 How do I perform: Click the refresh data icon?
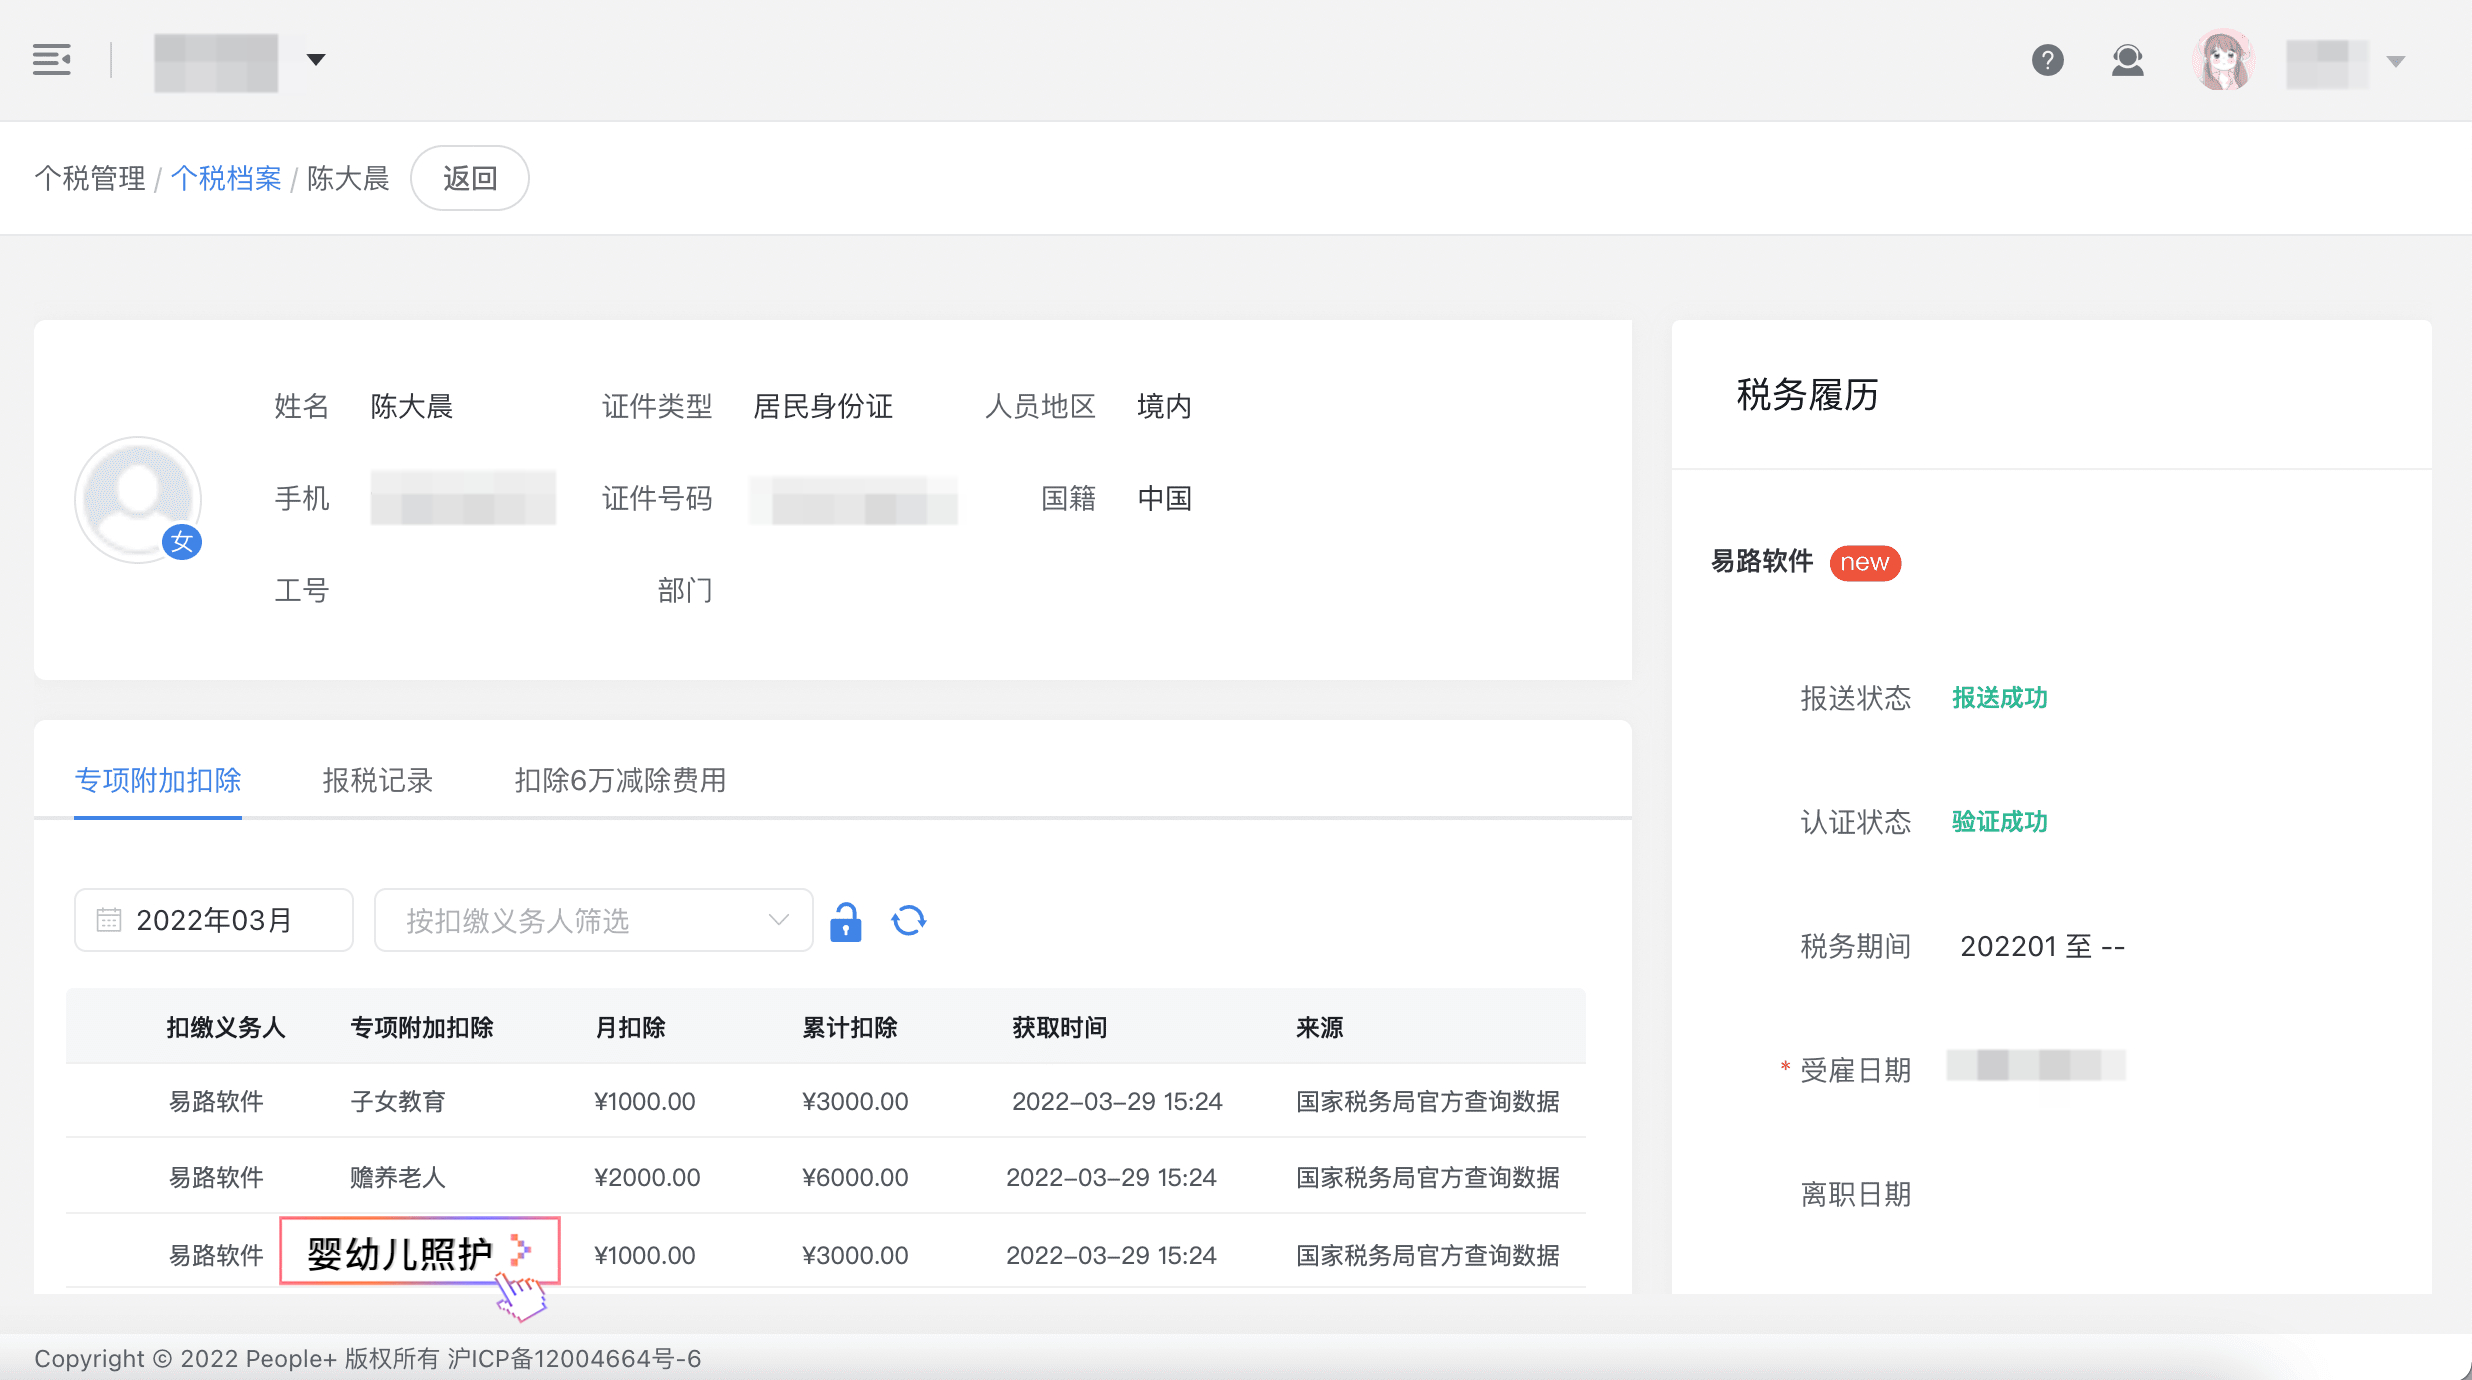pyautogui.click(x=908, y=920)
